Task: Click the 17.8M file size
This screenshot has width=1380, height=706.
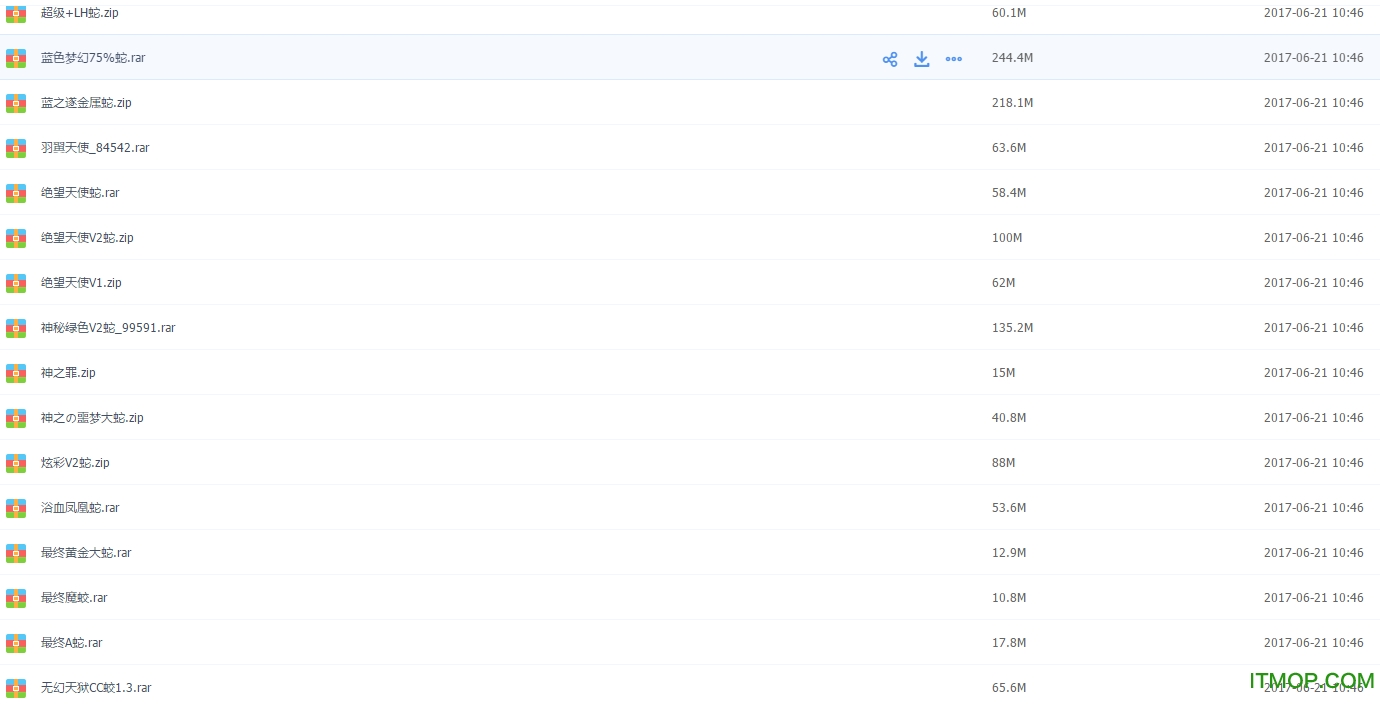Action: [x=1009, y=643]
